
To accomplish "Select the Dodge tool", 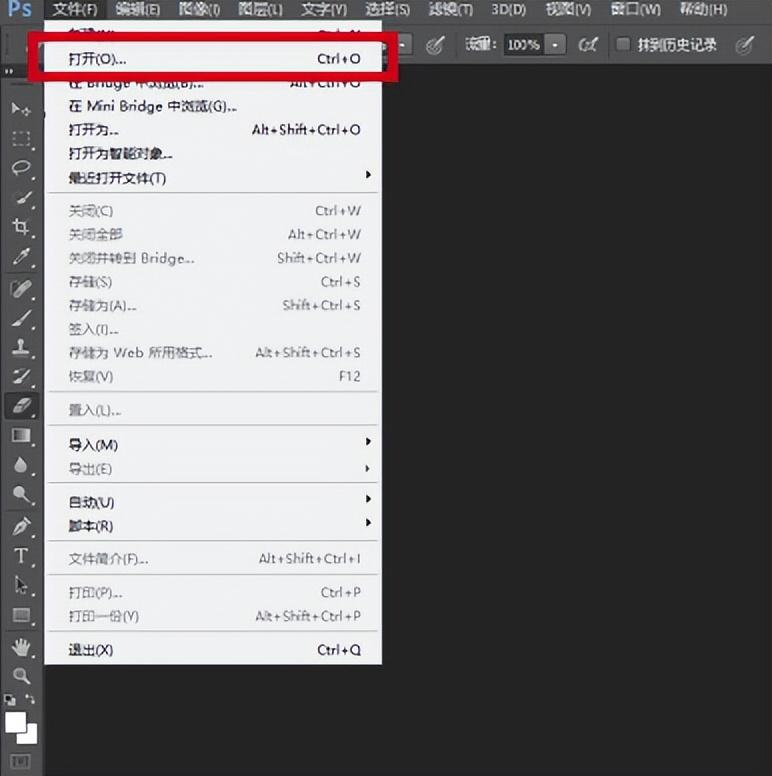I will (x=21, y=494).
